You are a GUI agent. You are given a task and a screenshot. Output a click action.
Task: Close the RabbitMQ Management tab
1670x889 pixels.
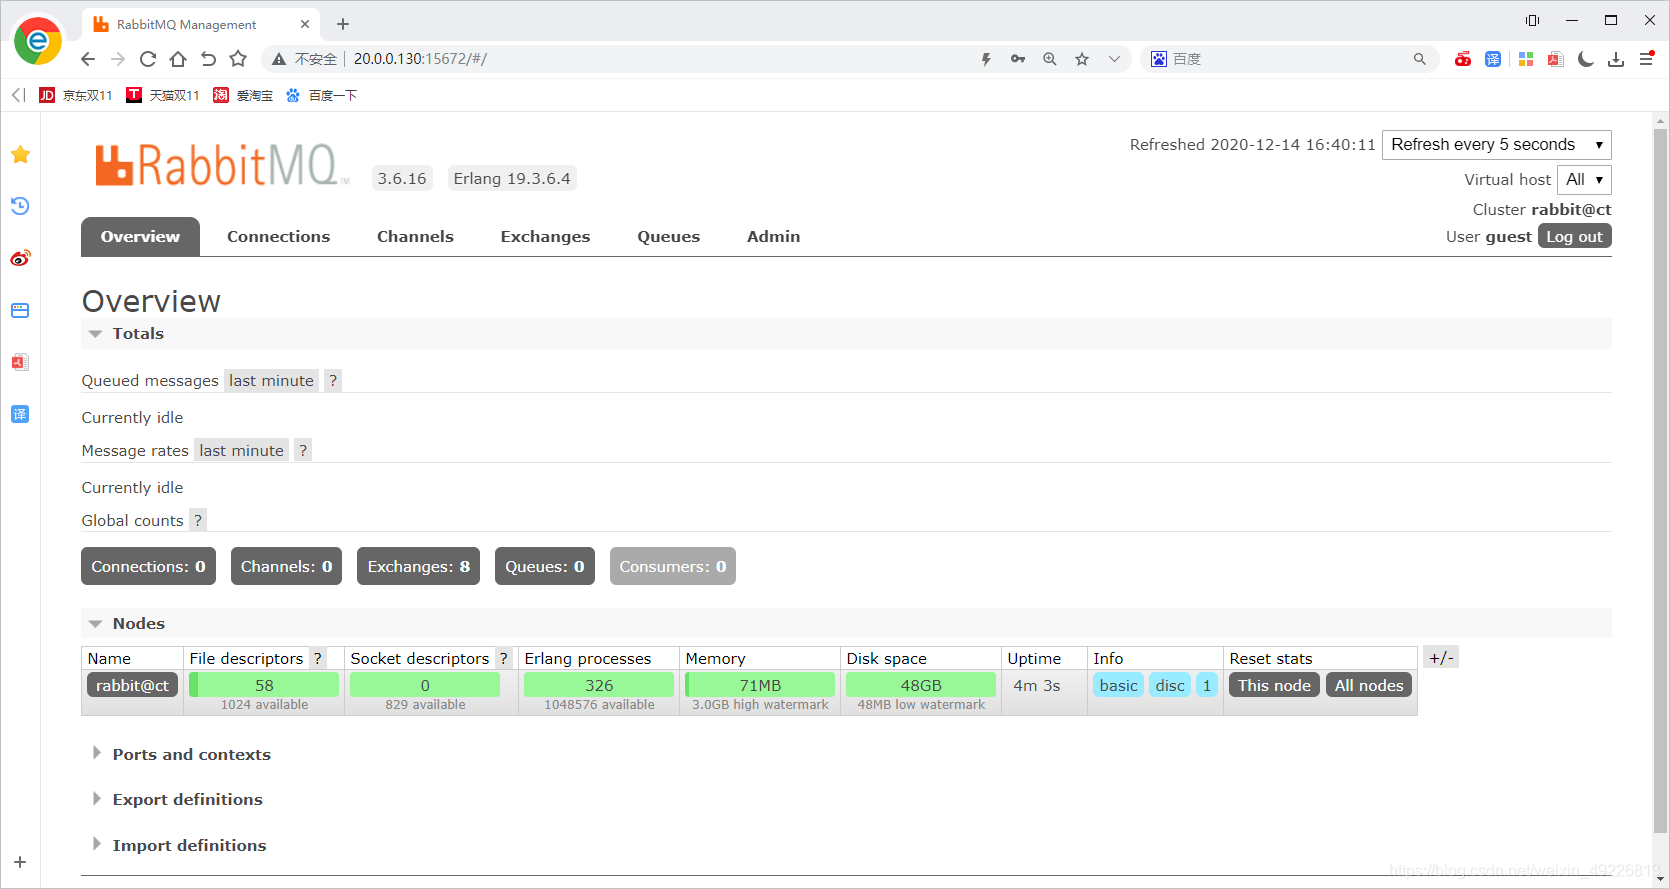click(x=305, y=24)
